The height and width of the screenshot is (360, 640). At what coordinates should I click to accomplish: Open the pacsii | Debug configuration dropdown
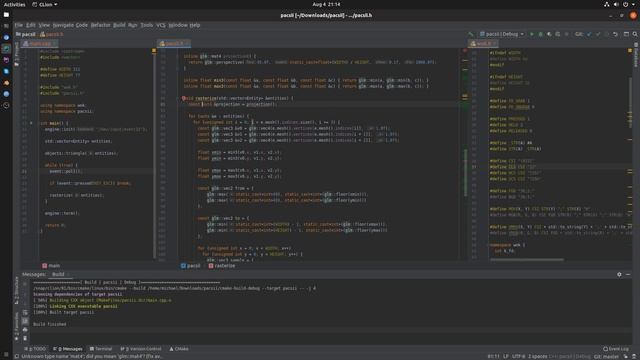coord(502,34)
